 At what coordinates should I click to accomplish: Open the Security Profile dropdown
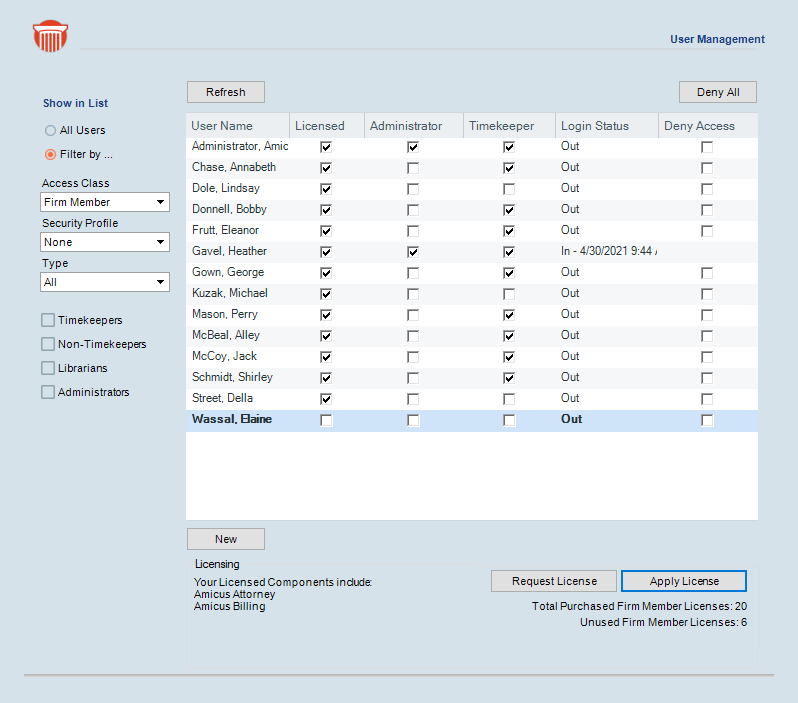(x=105, y=242)
